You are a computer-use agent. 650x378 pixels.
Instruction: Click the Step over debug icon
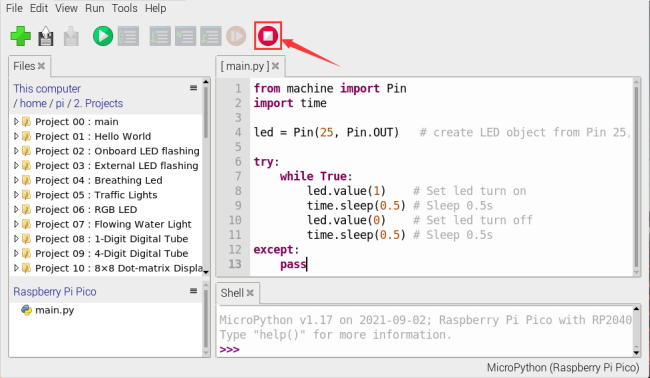click(x=160, y=36)
